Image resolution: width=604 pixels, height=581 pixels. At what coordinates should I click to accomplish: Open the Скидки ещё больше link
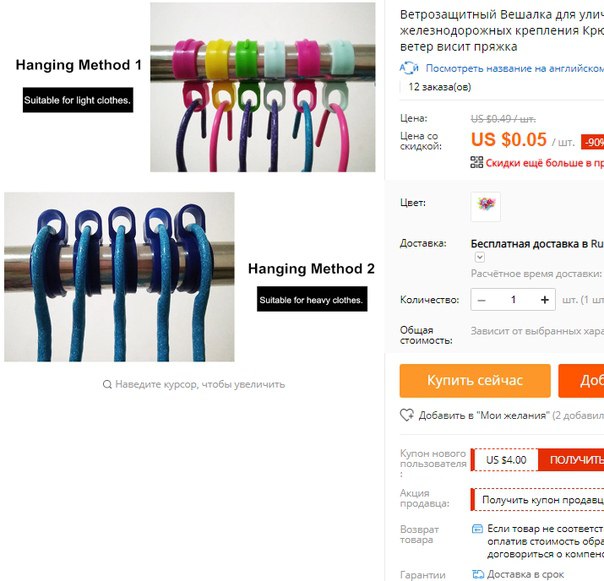(x=545, y=163)
